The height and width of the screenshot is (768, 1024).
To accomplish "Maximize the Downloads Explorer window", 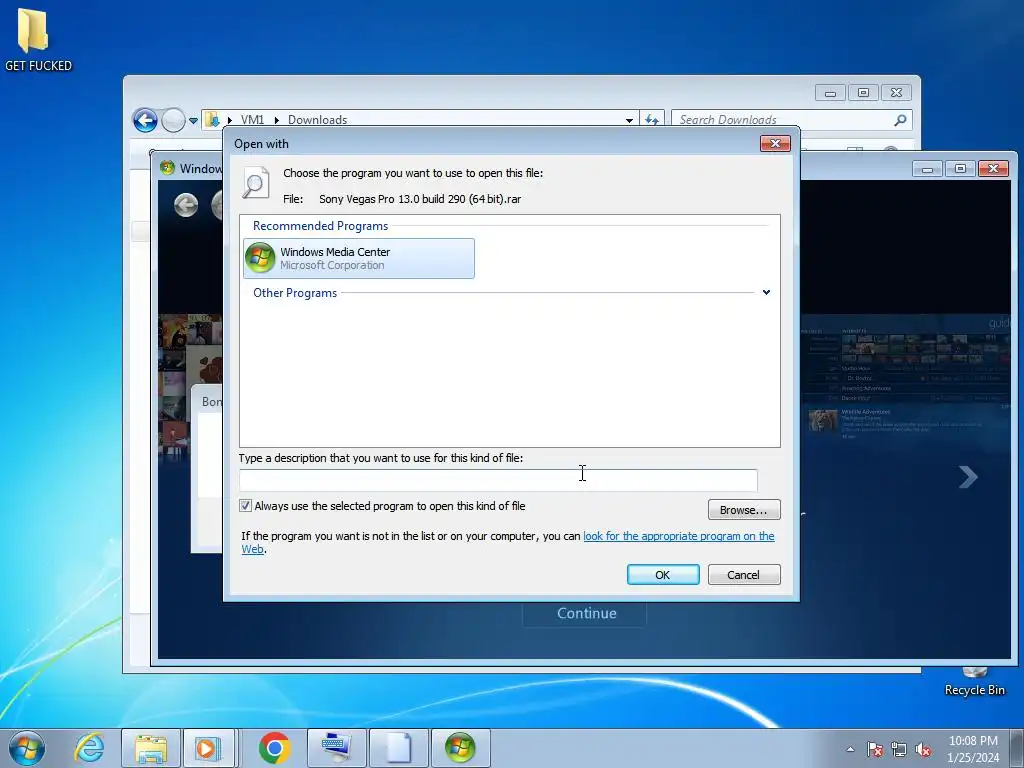I will [863, 93].
